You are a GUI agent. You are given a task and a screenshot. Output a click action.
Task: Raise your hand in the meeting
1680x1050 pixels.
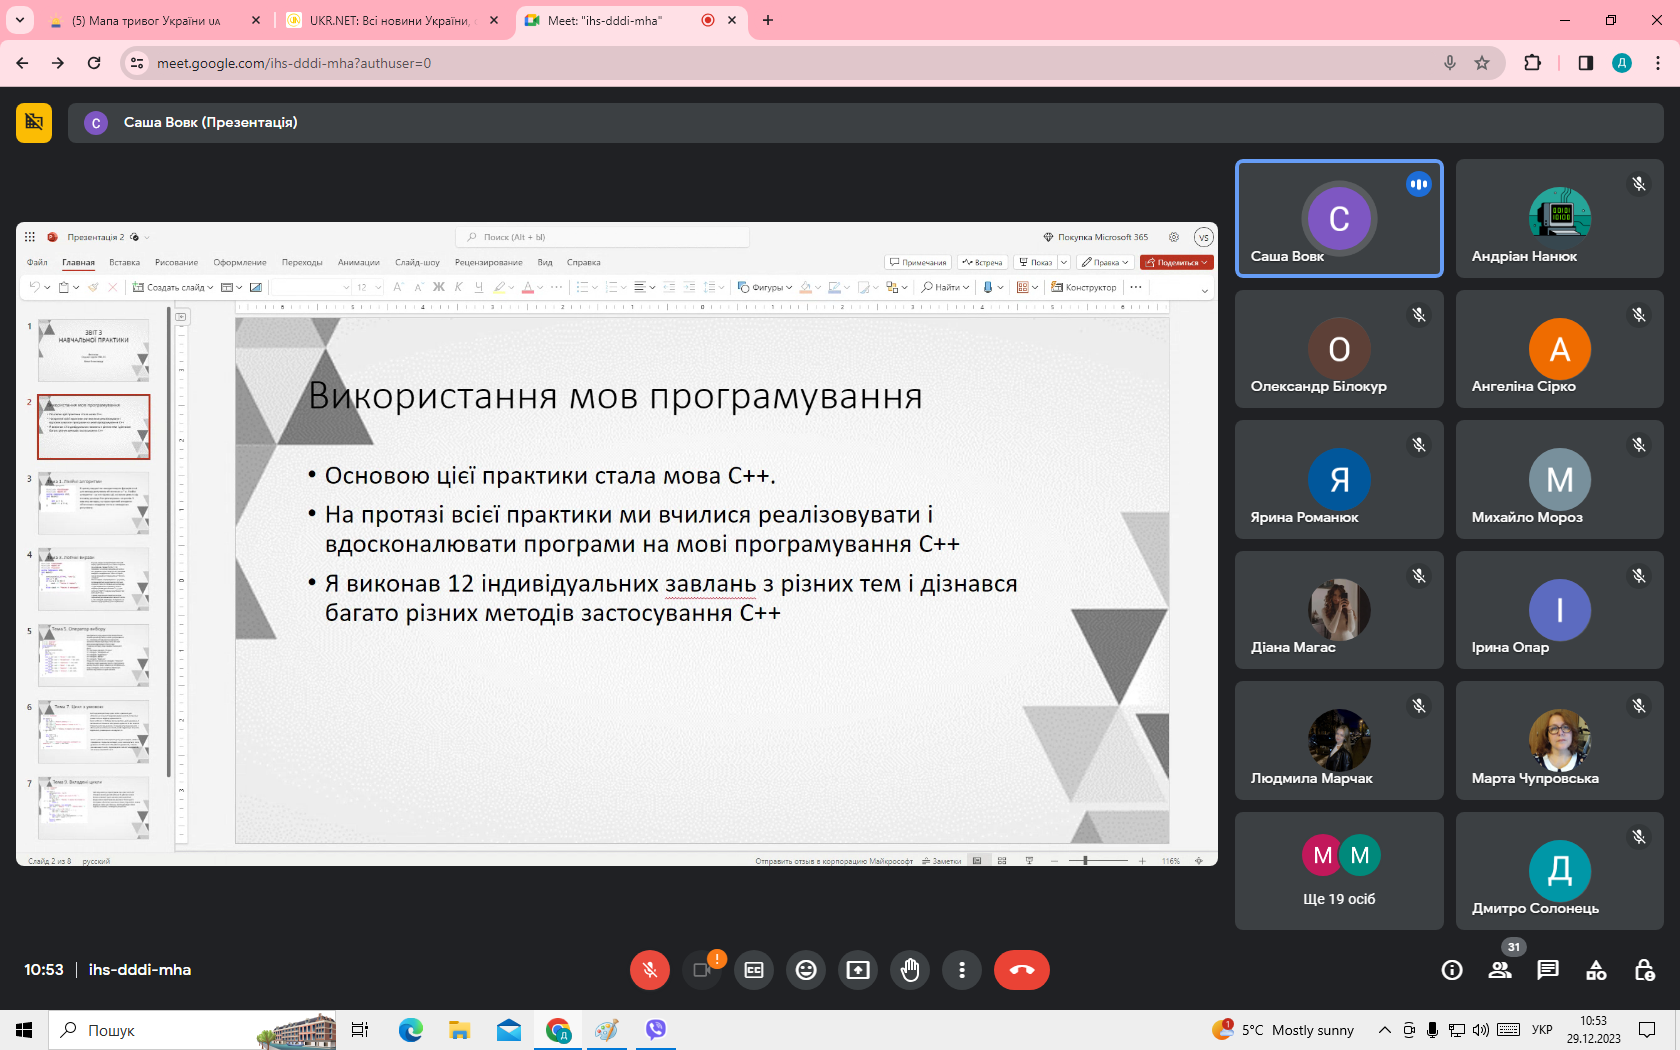click(x=910, y=970)
